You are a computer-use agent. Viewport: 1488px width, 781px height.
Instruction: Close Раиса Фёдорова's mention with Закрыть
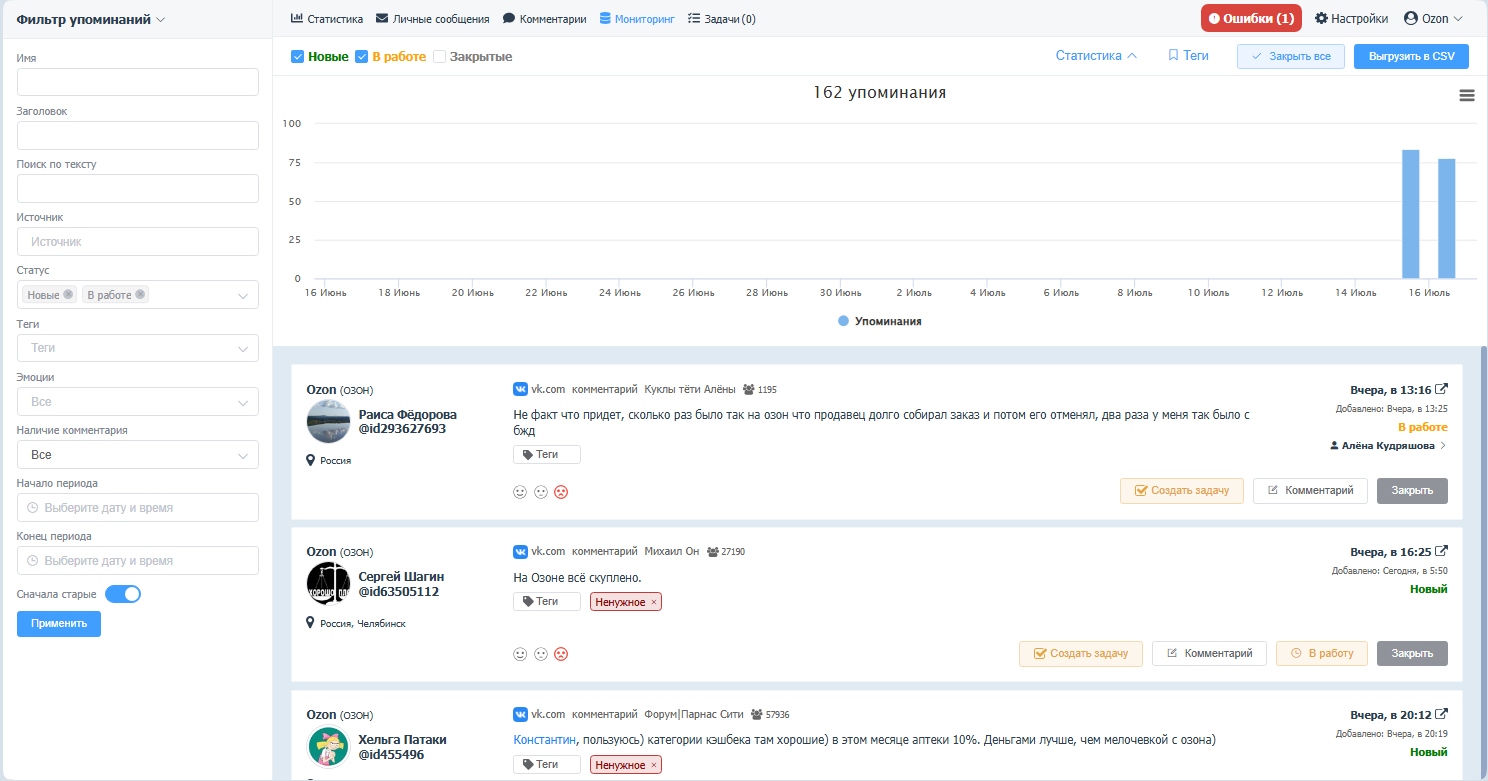(x=1412, y=491)
